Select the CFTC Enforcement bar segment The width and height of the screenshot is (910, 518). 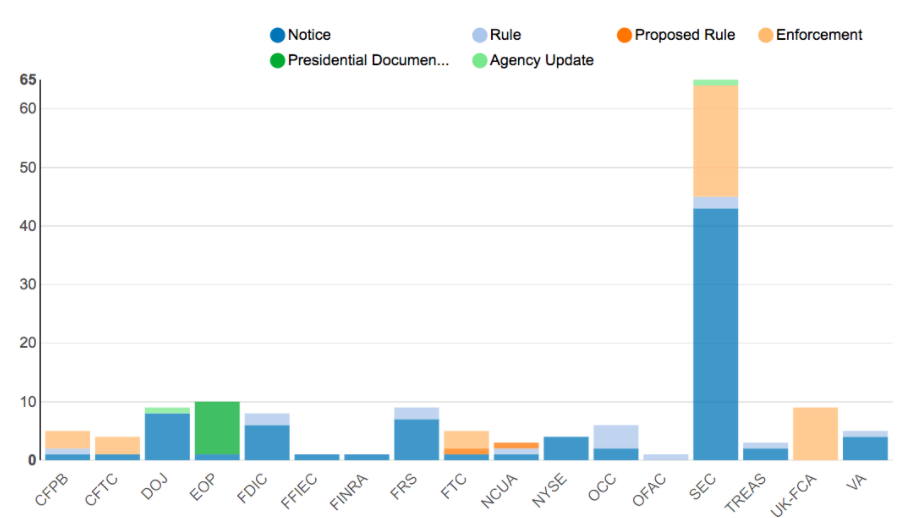pyautogui.click(x=117, y=445)
